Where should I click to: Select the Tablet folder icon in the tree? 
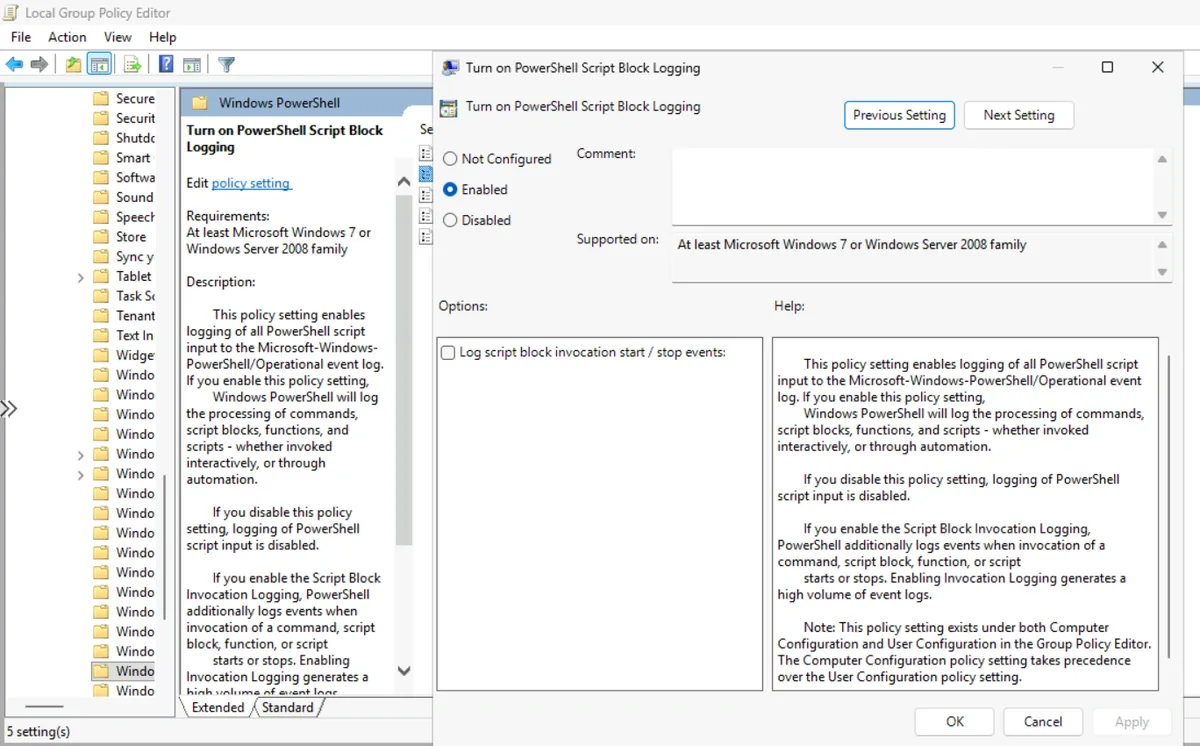coord(100,276)
